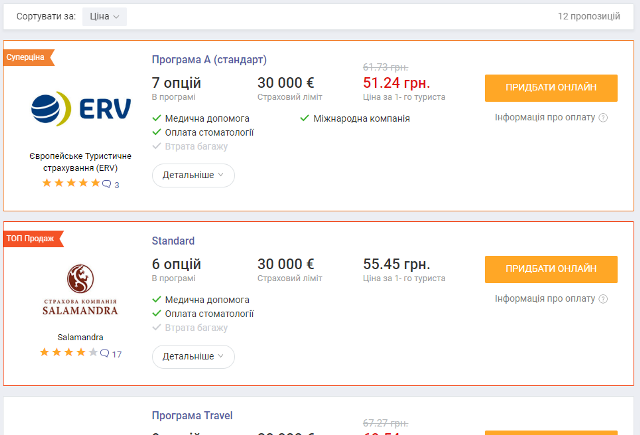The image size is (640, 435).
Task: Click payment info help icon for ERV
Action: point(603,118)
